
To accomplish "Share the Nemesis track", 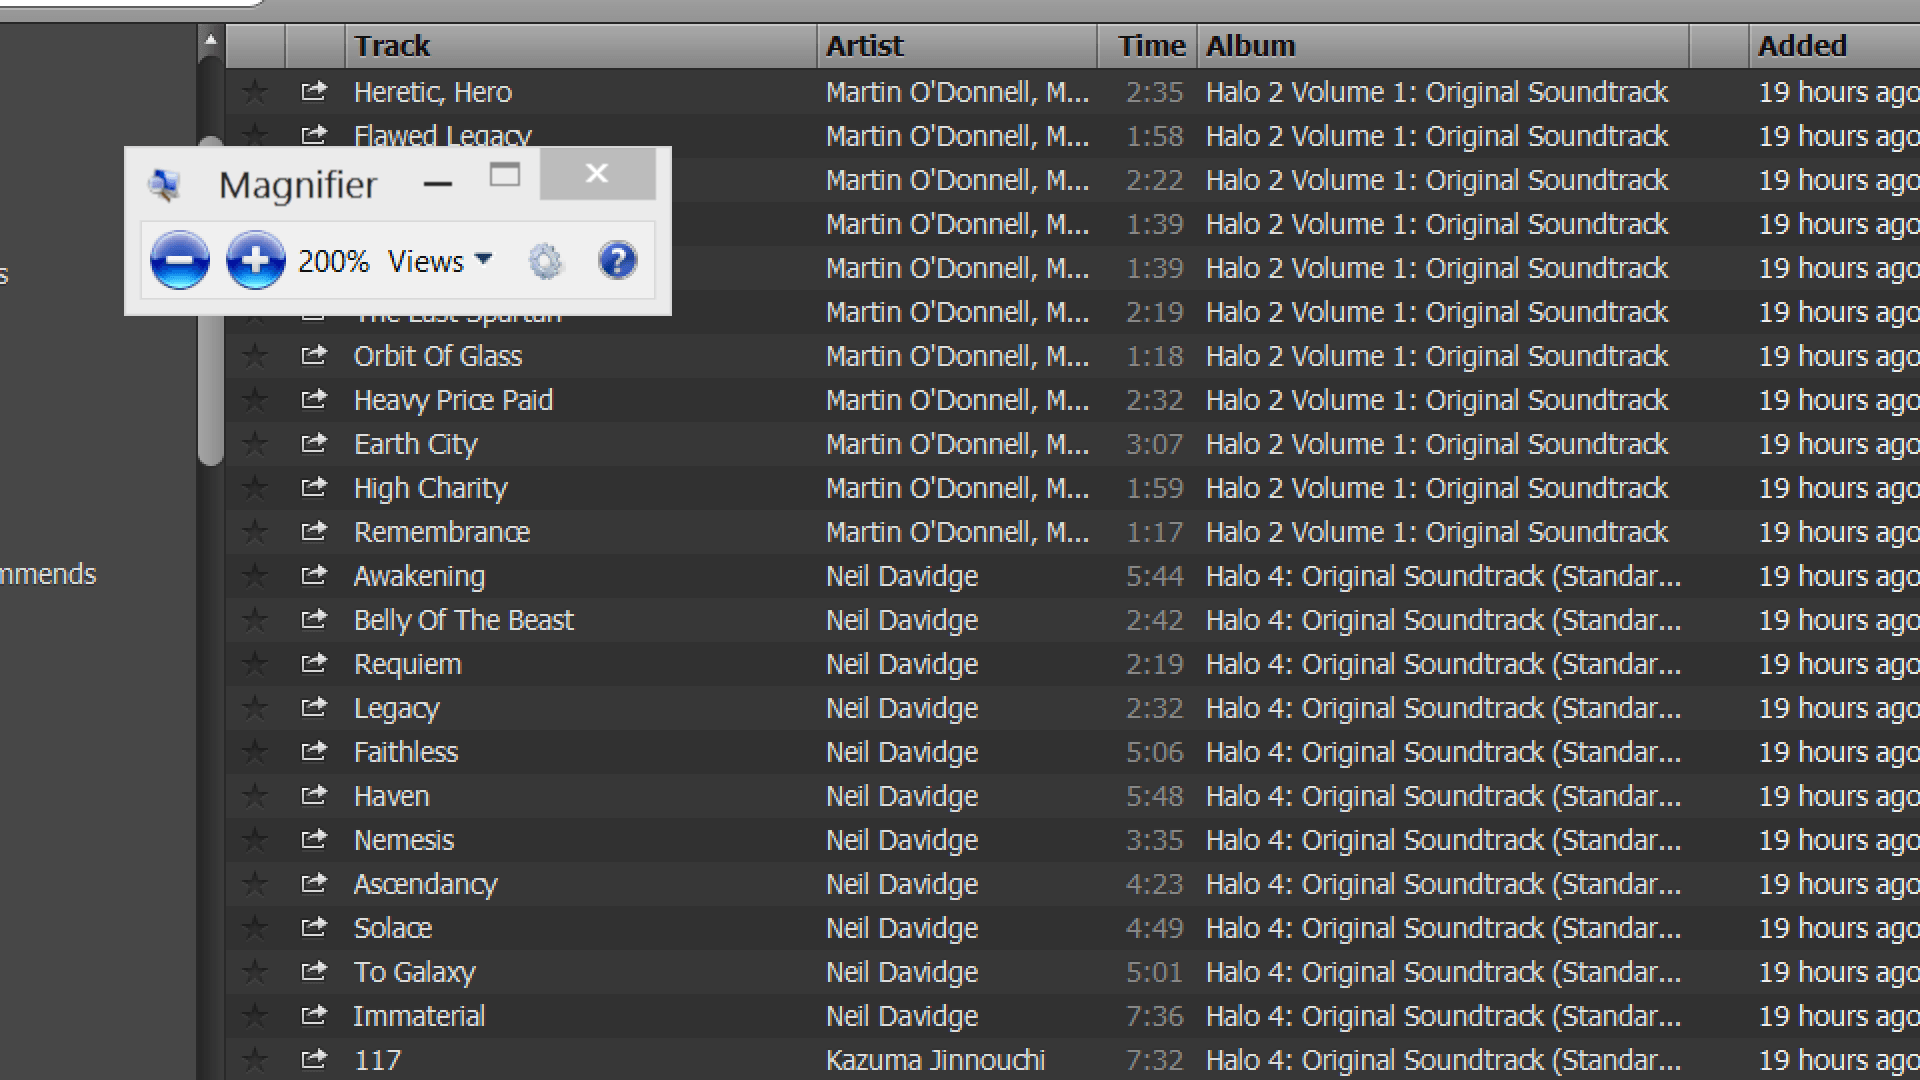I will click(x=314, y=839).
